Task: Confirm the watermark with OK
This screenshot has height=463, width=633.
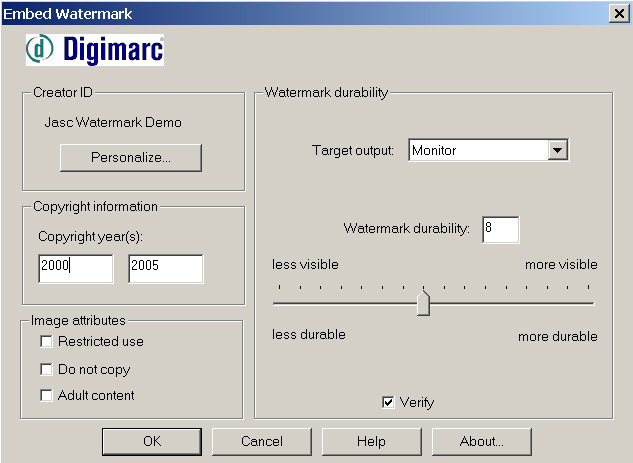Action: pyautogui.click(x=152, y=441)
